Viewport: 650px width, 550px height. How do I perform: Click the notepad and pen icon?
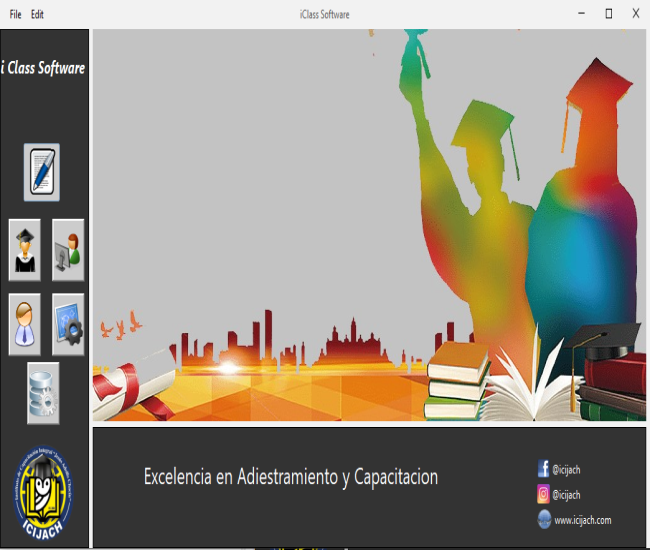tap(42, 172)
